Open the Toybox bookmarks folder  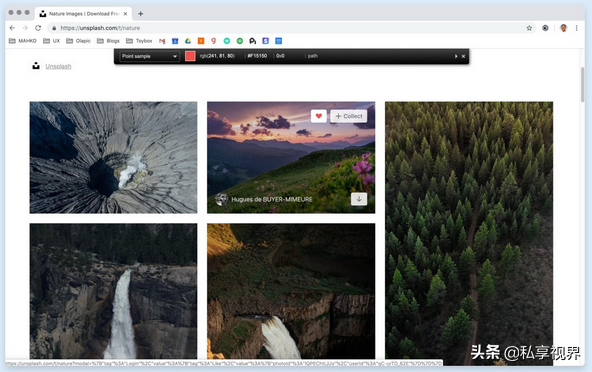(x=139, y=41)
